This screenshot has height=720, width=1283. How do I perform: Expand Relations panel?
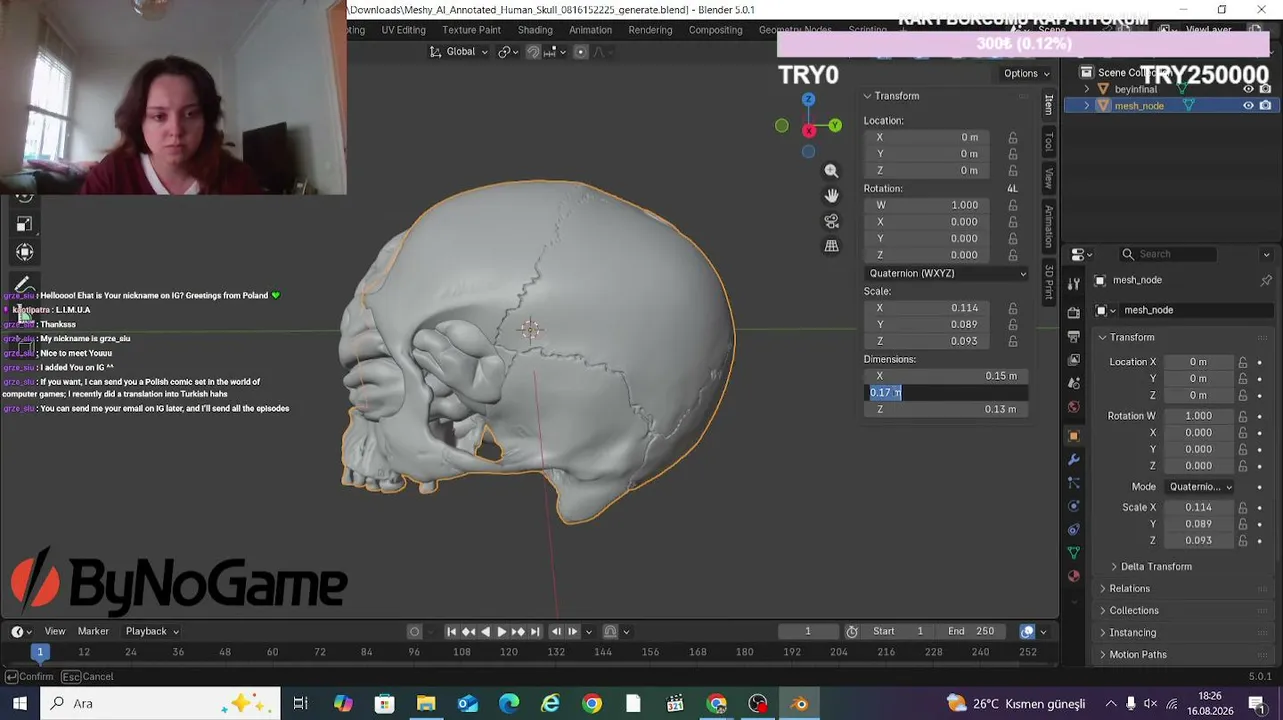tap(1129, 589)
